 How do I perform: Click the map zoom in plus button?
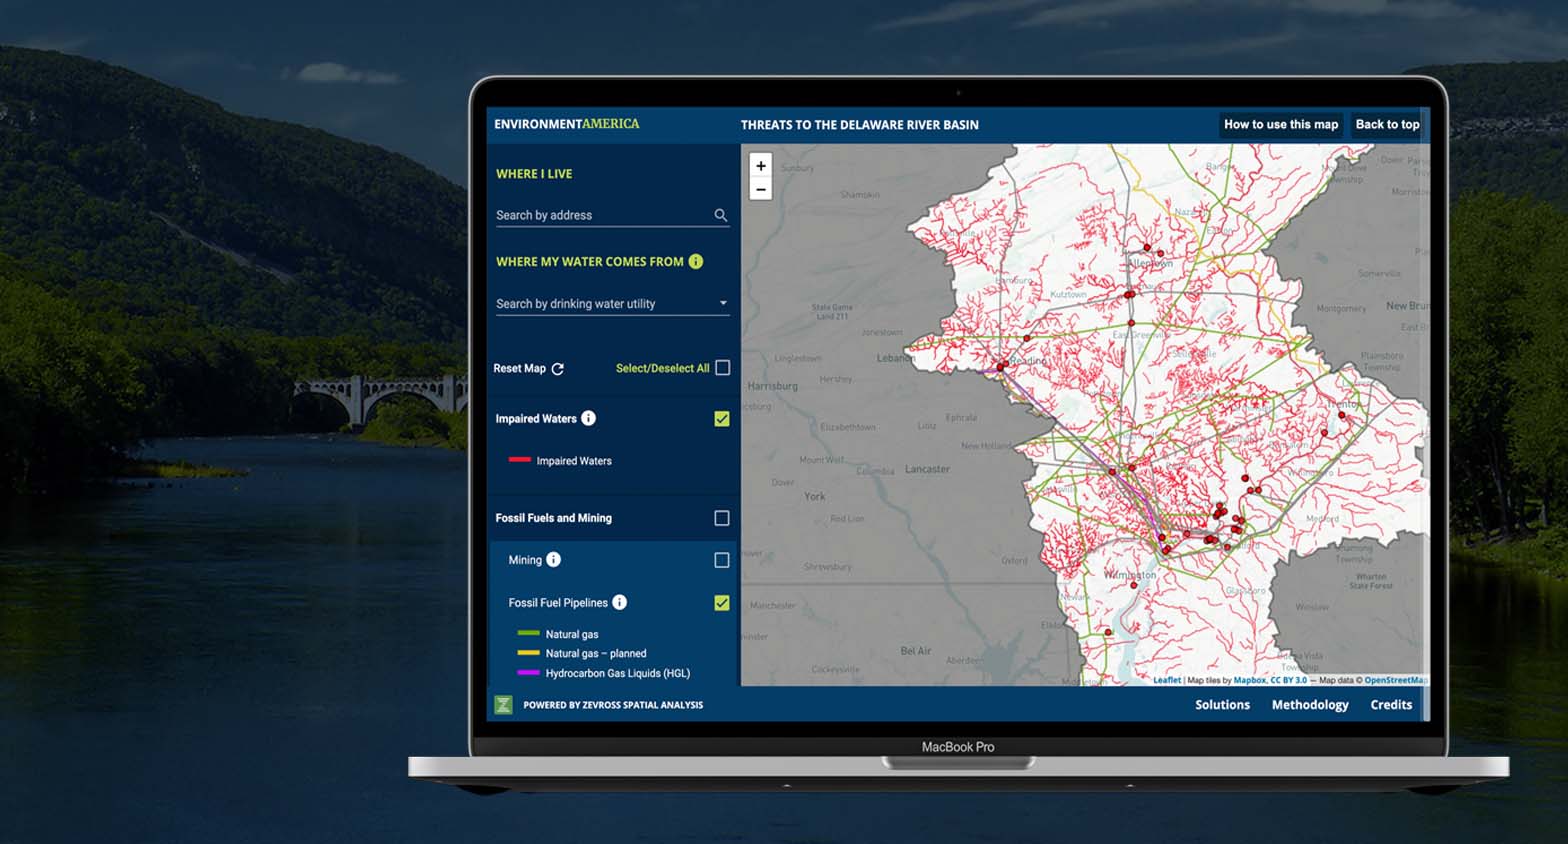[x=761, y=166]
